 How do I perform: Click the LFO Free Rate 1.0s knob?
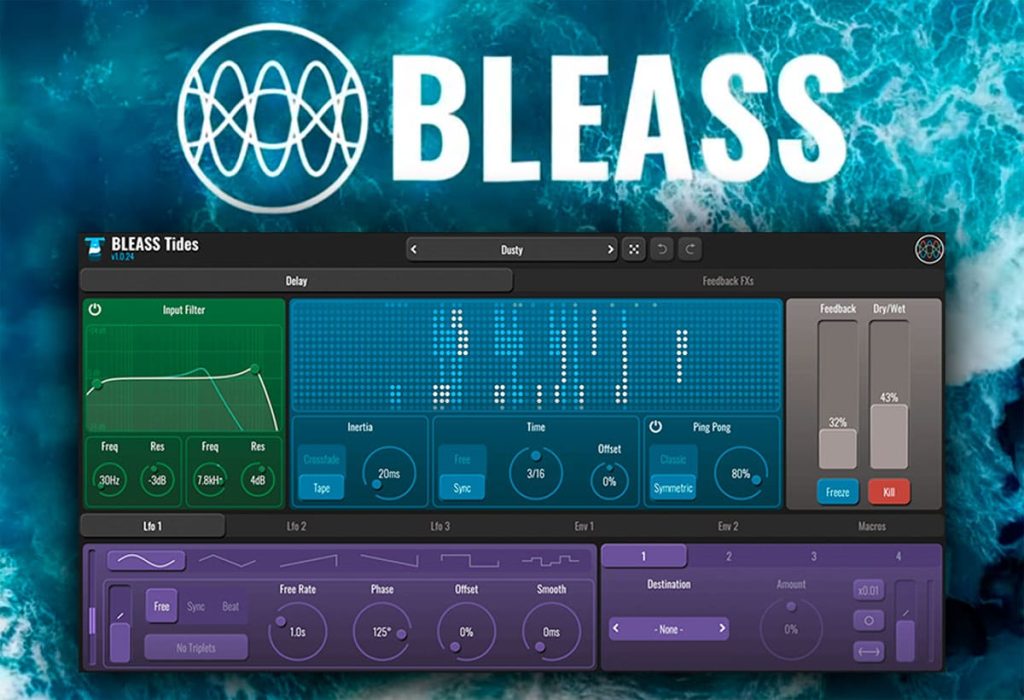tap(297, 631)
